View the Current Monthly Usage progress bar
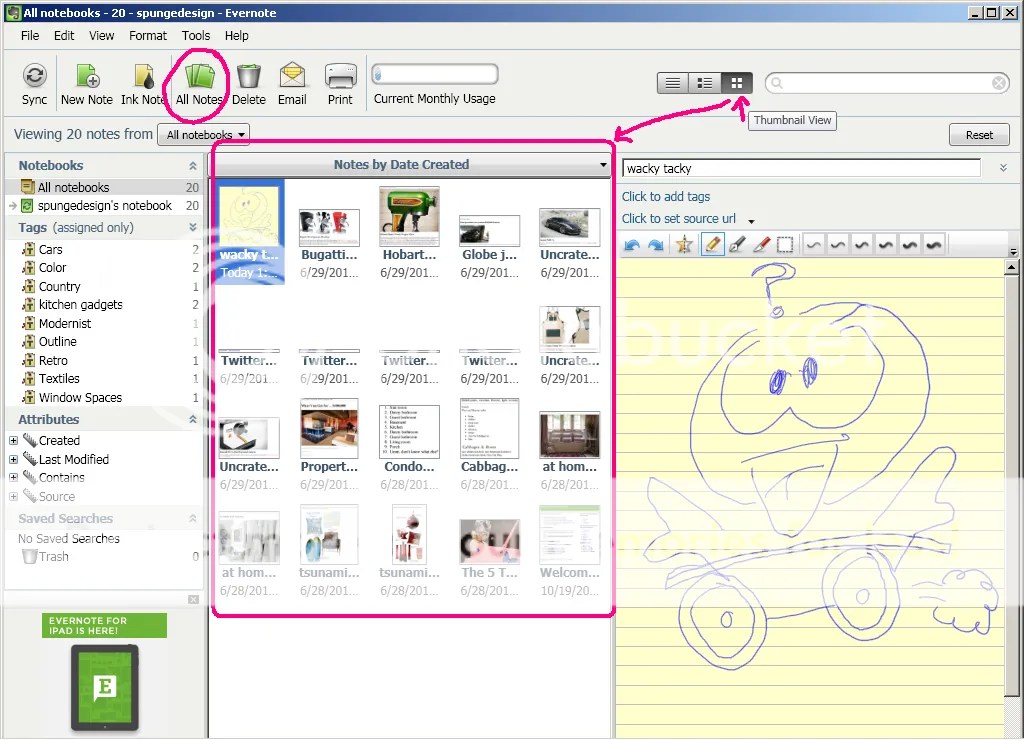The height and width of the screenshot is (740, 1024). pyautogui.click(x=435, y=74)
